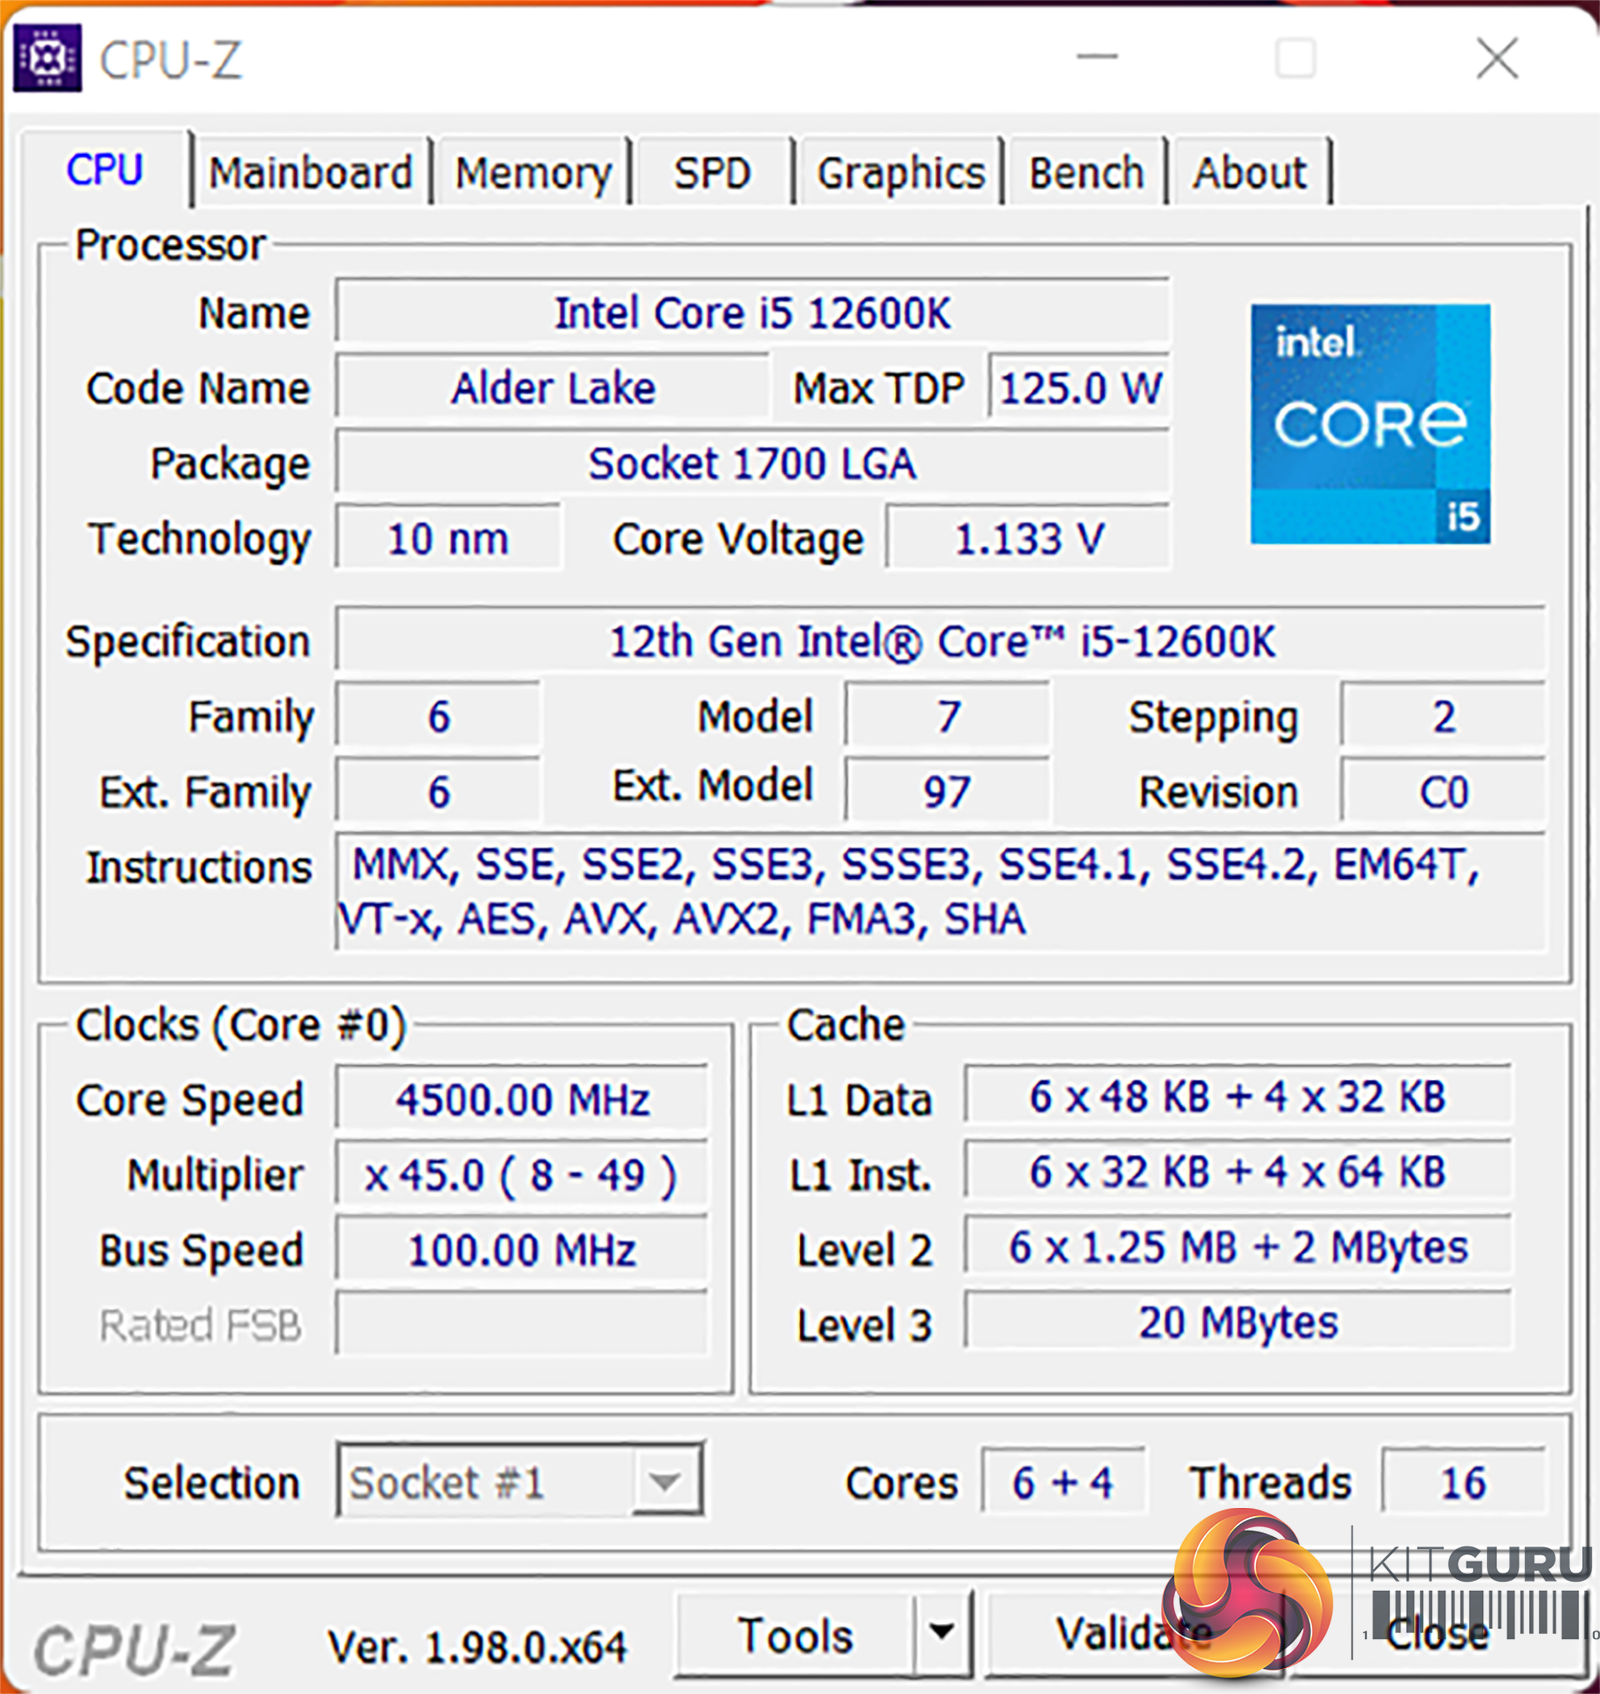Switch to the CPU tab

point(105,170)
